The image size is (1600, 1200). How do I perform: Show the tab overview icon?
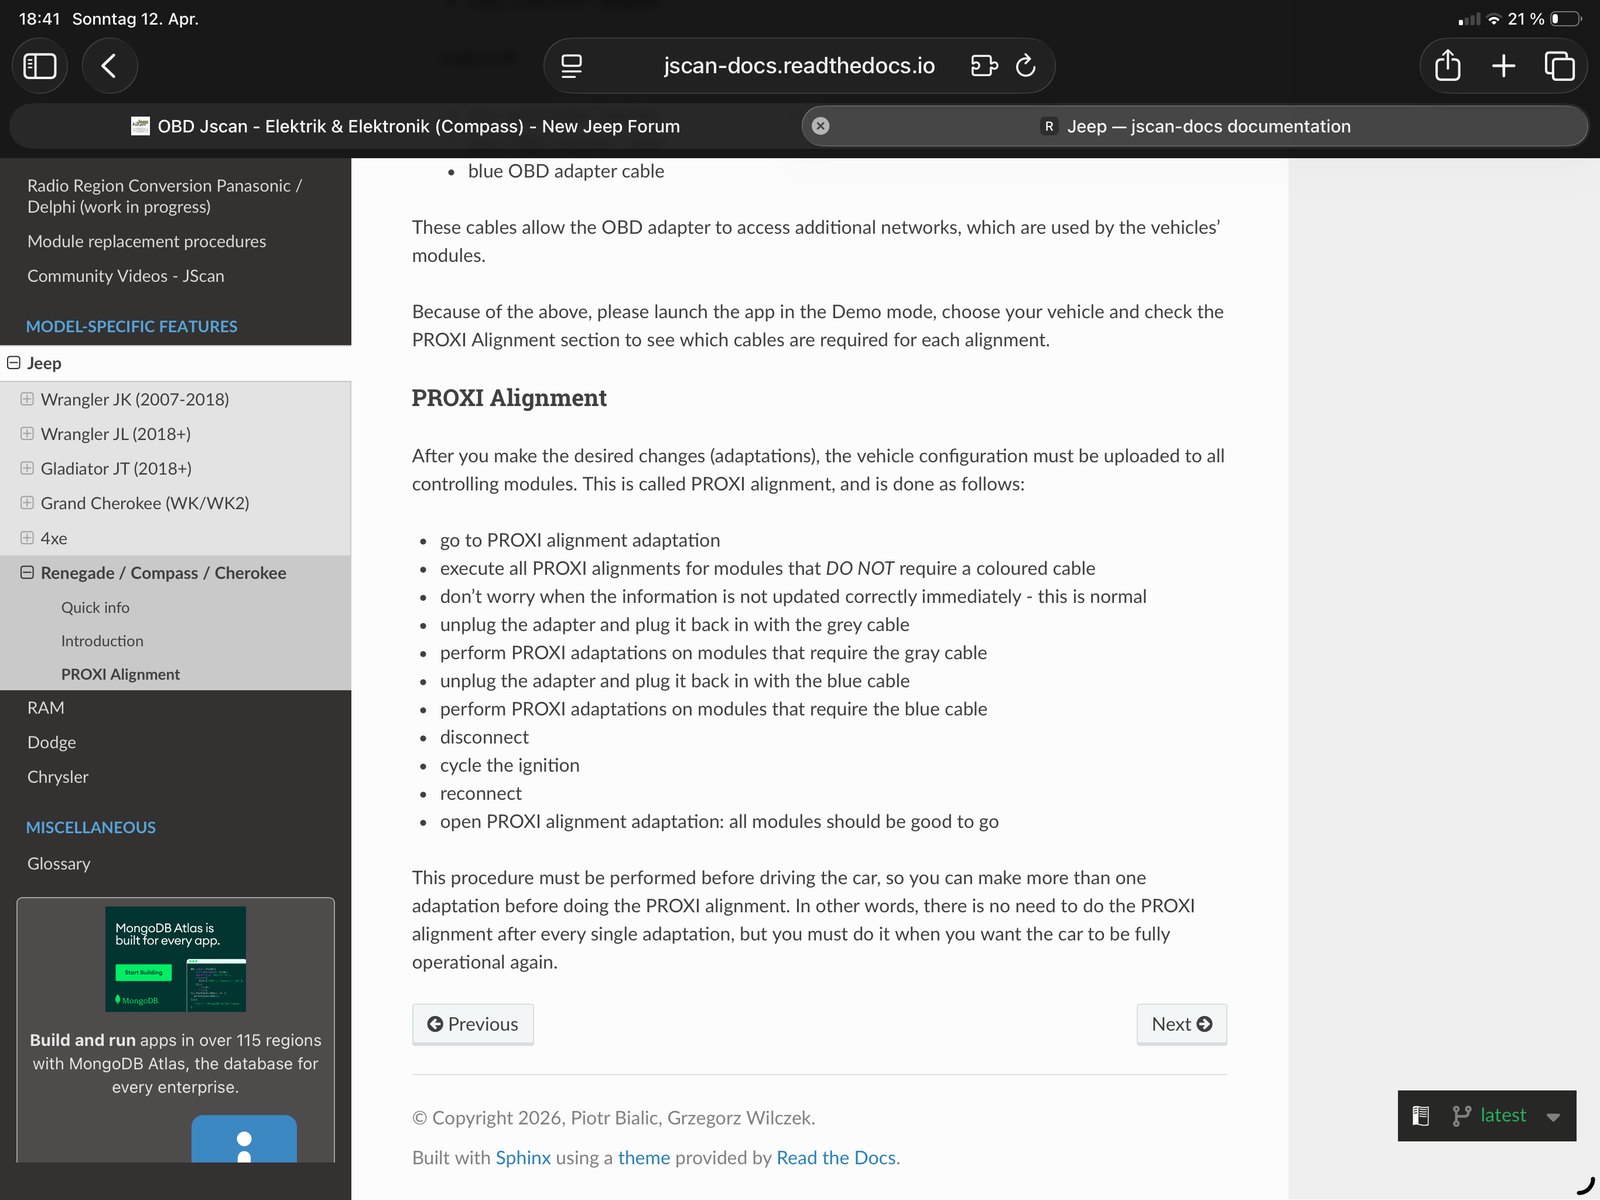point(1559,66)
